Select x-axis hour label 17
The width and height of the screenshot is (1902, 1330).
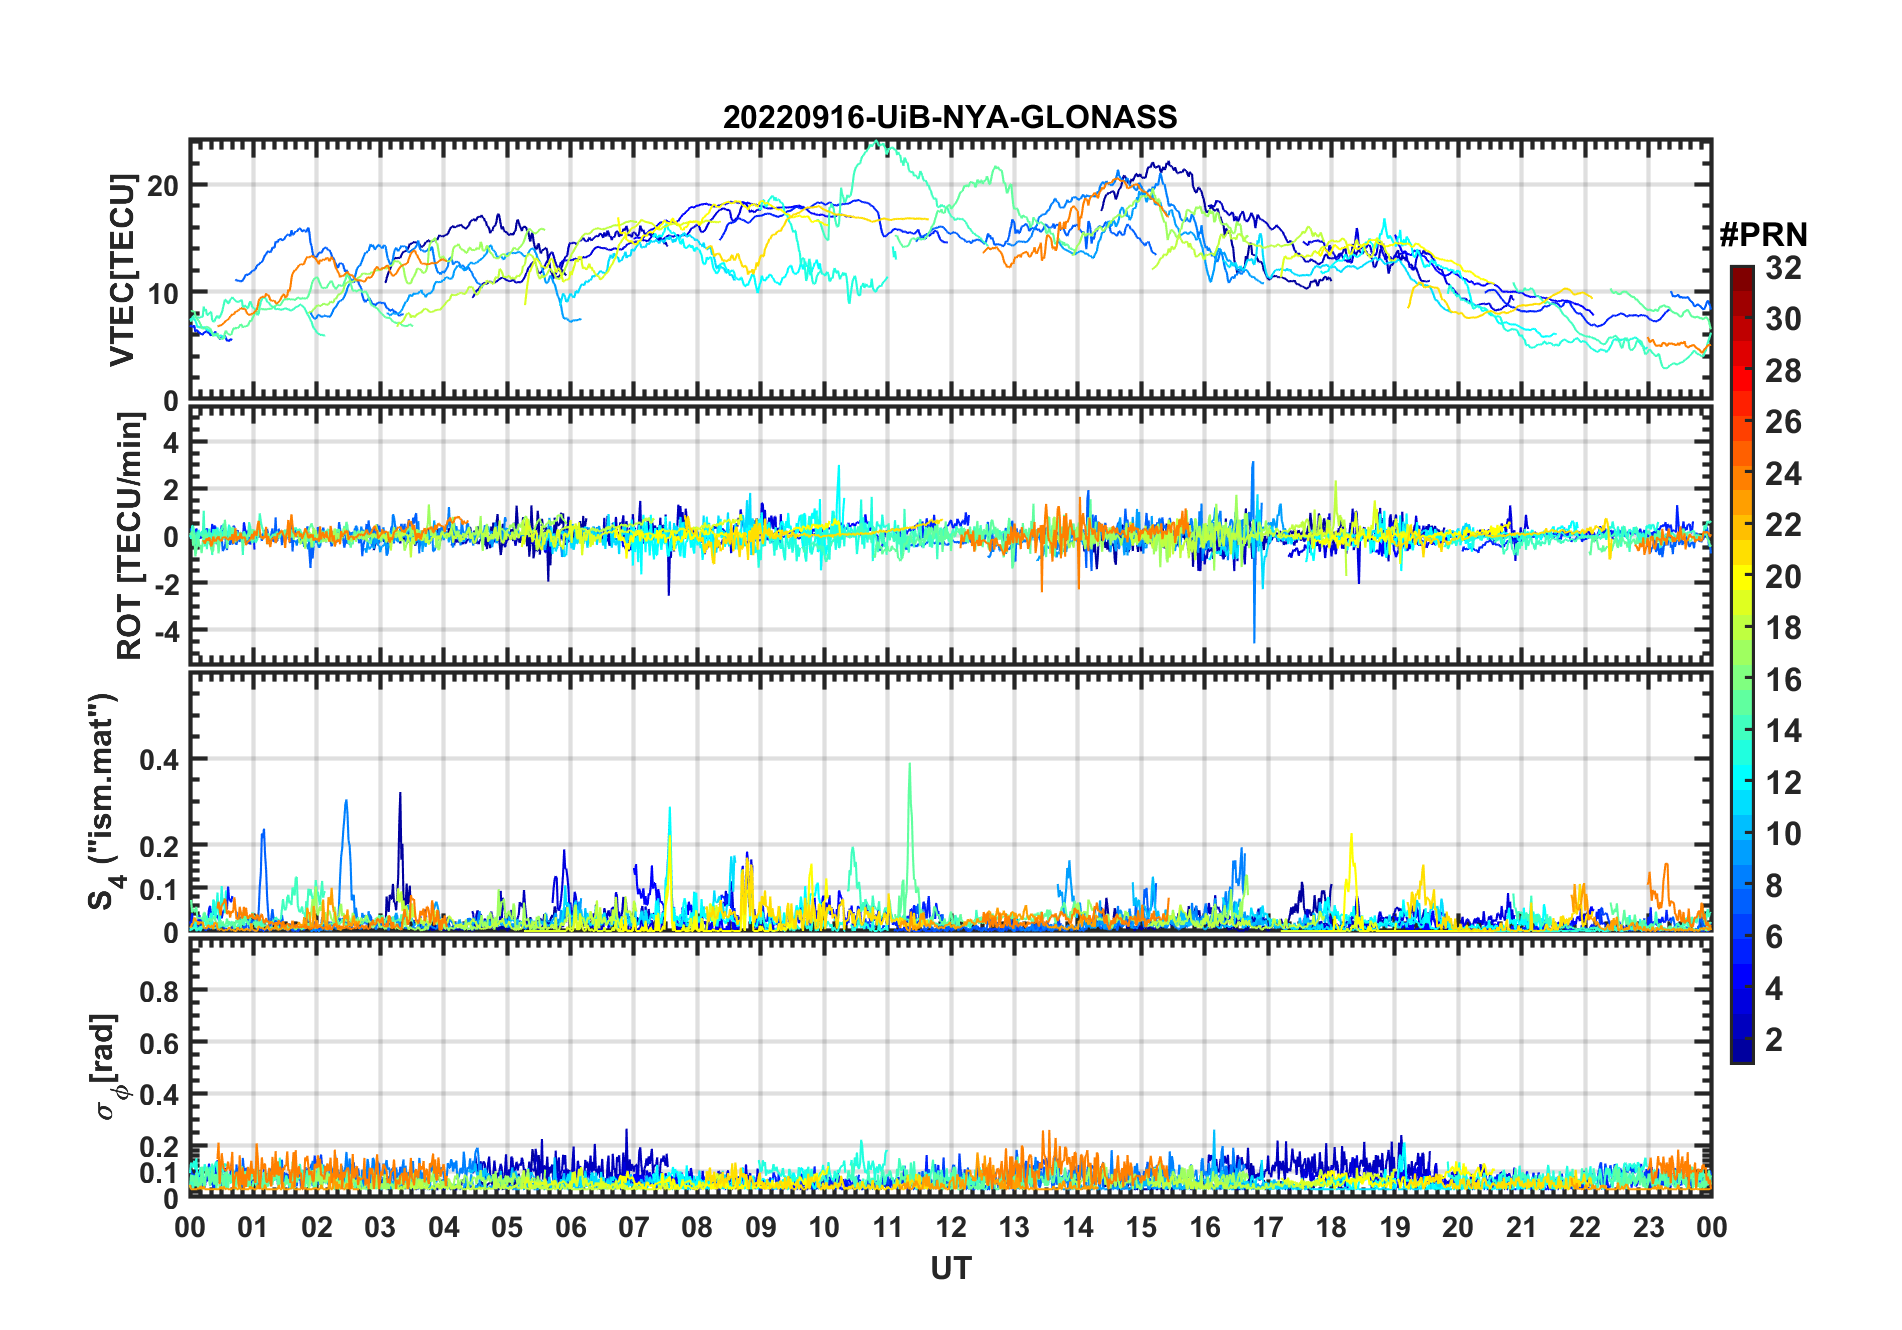(1268, 1228)
